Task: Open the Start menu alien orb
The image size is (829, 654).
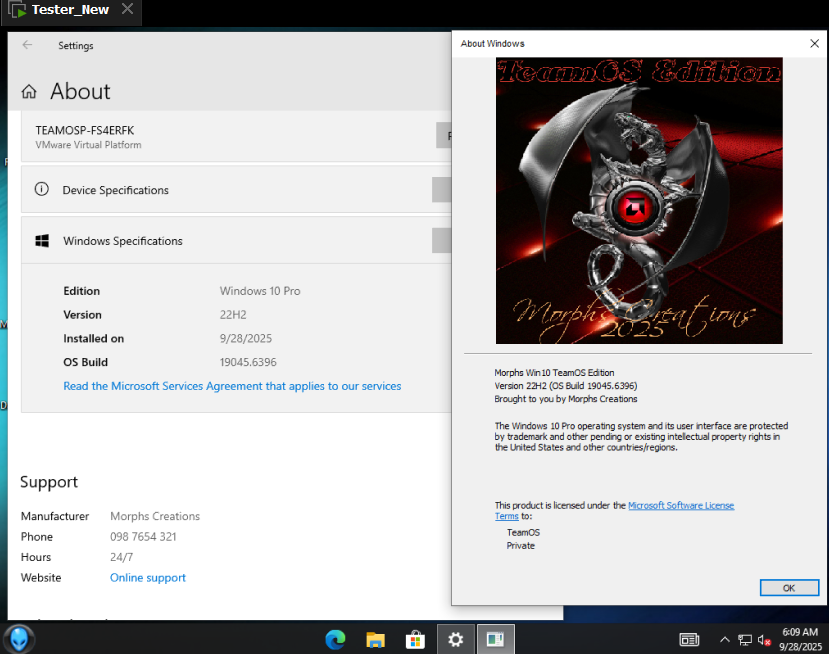Action: pos(19,638)
